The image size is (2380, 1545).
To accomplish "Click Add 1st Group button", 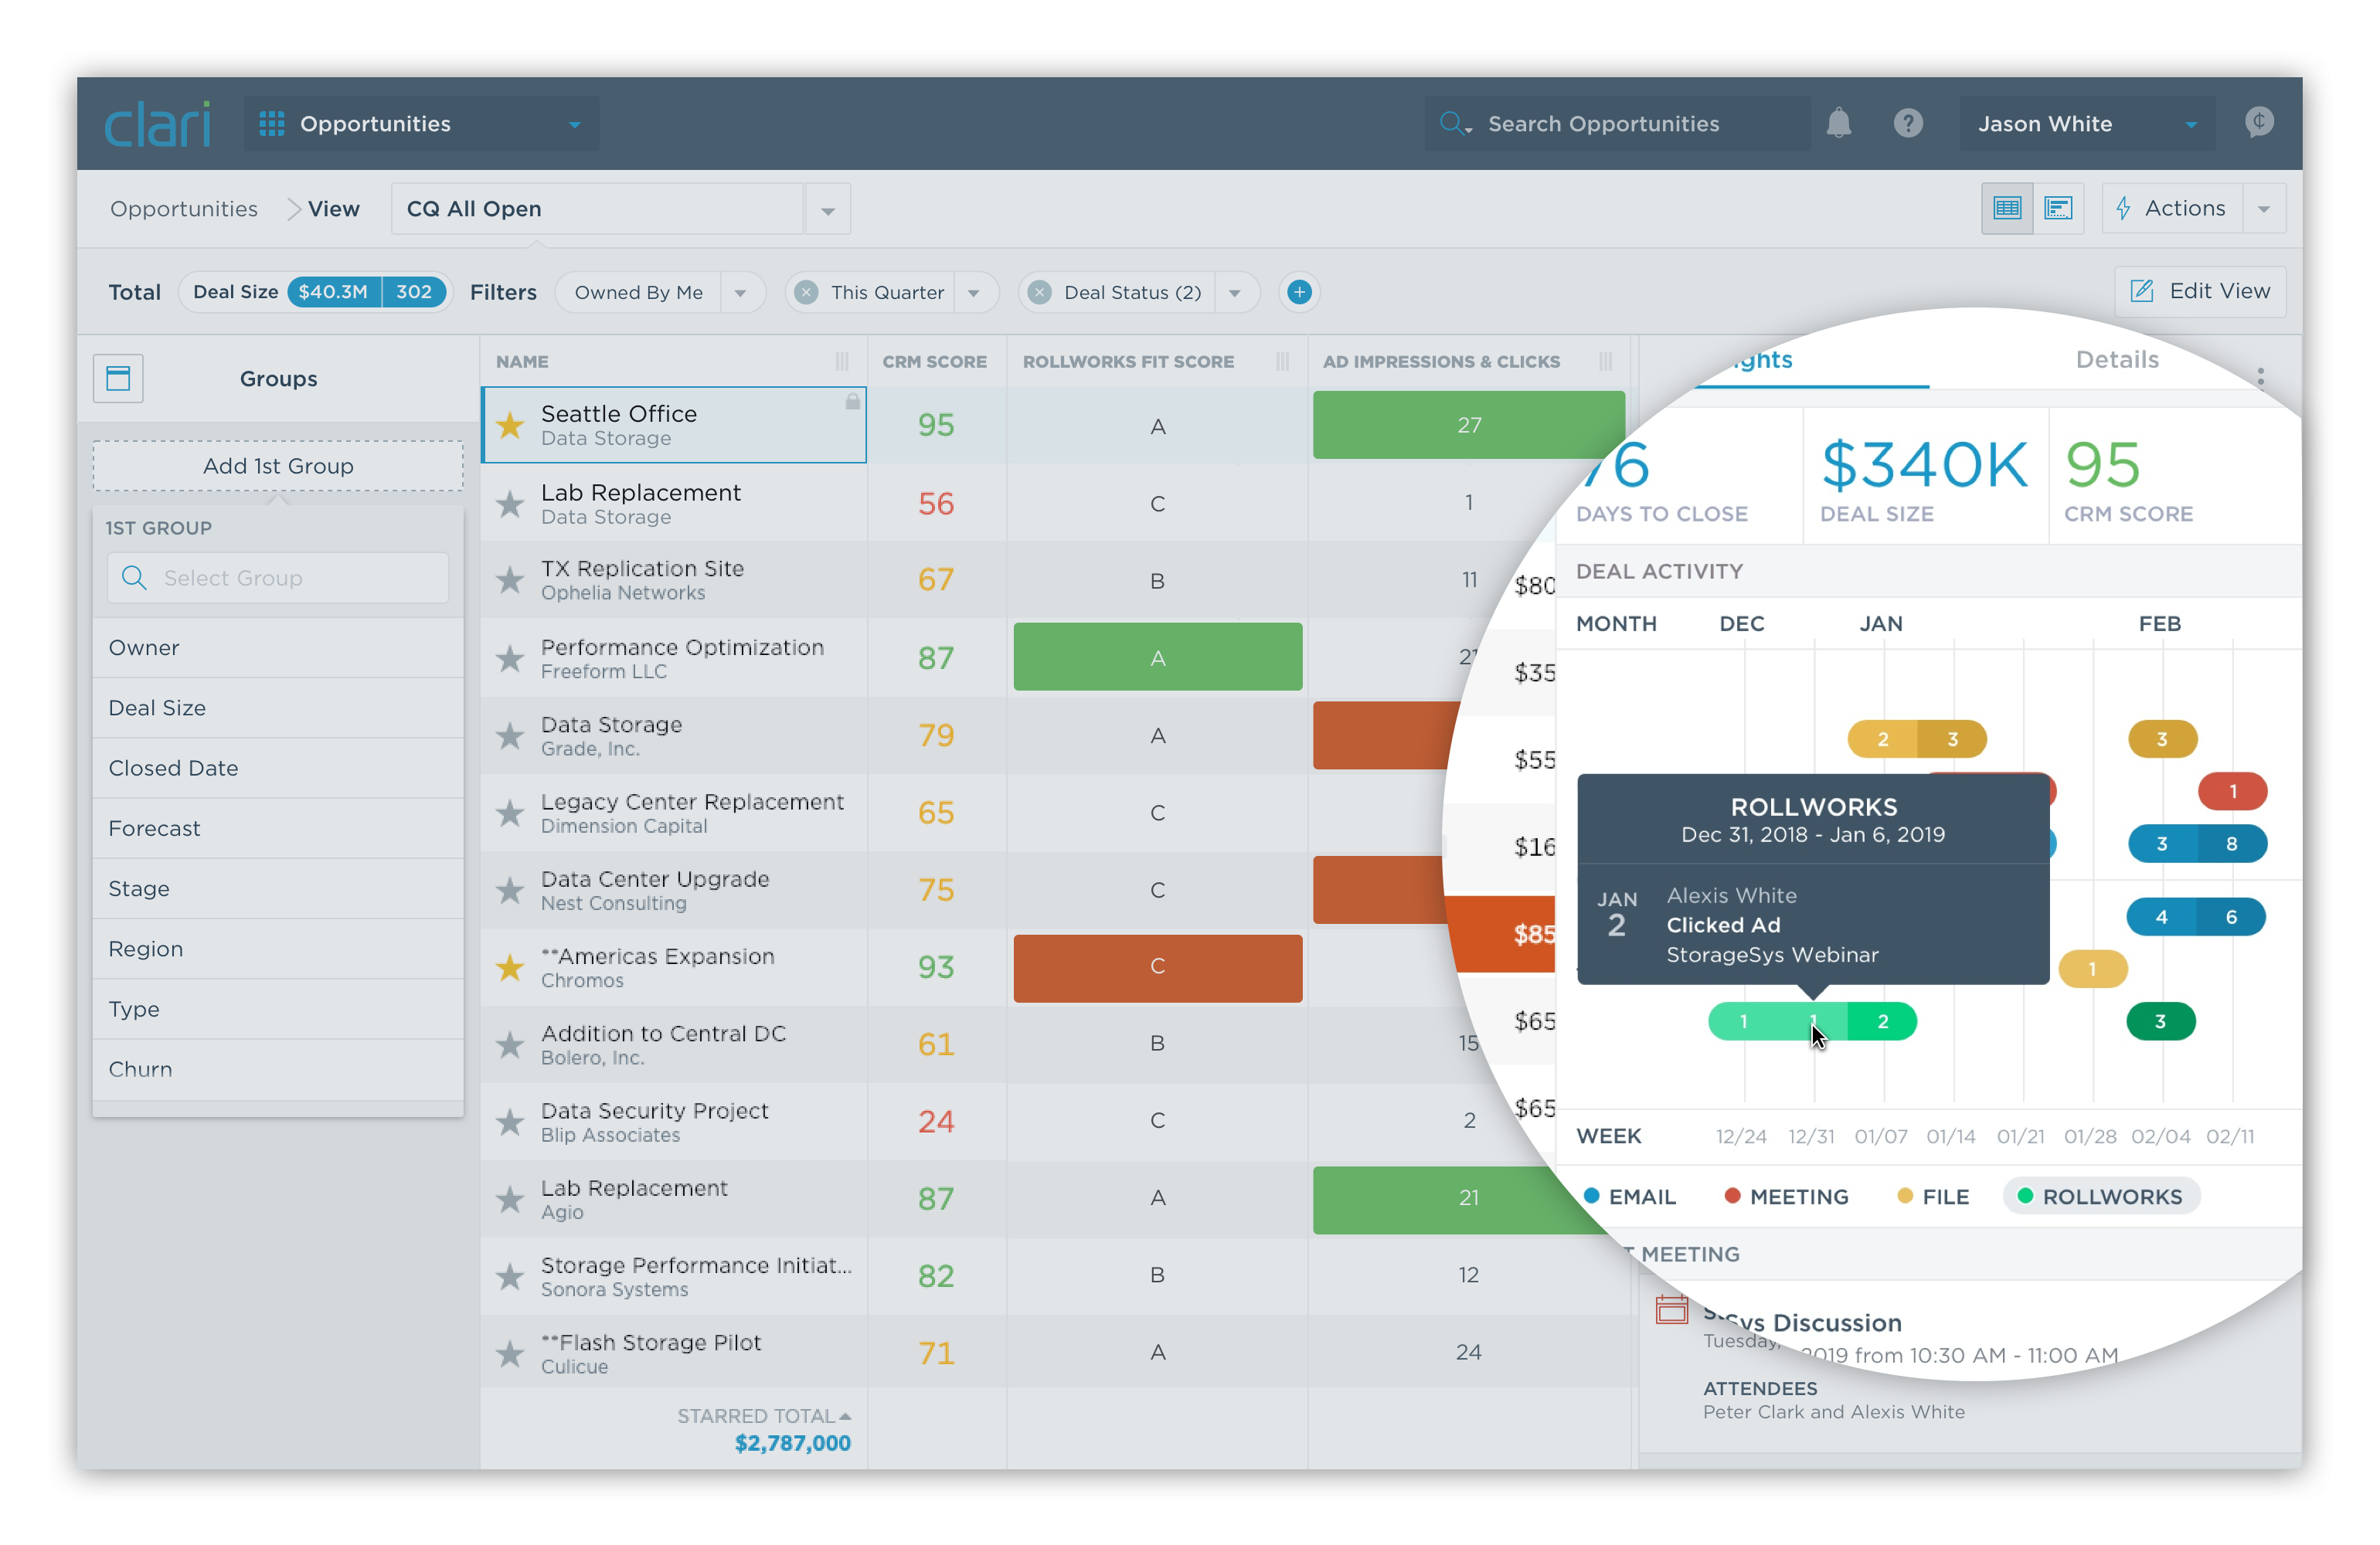I will click(278, 466).
